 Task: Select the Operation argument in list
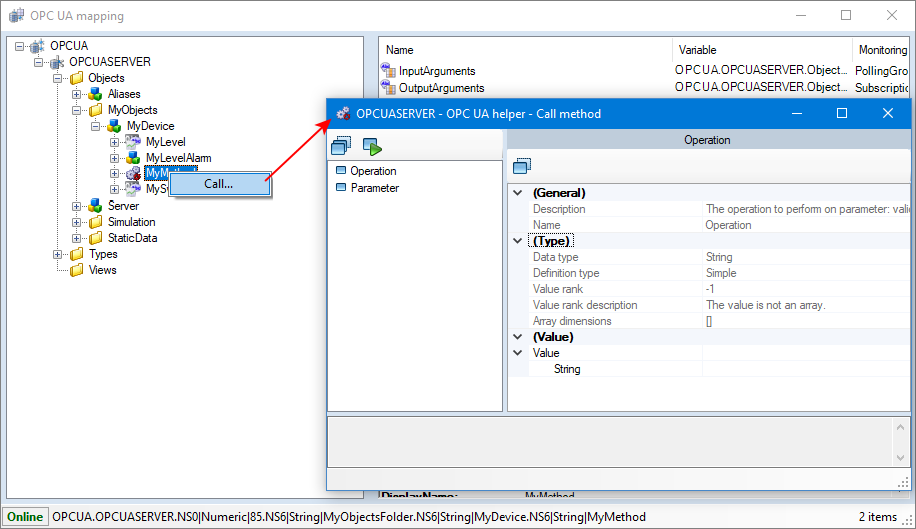point(373,171)
